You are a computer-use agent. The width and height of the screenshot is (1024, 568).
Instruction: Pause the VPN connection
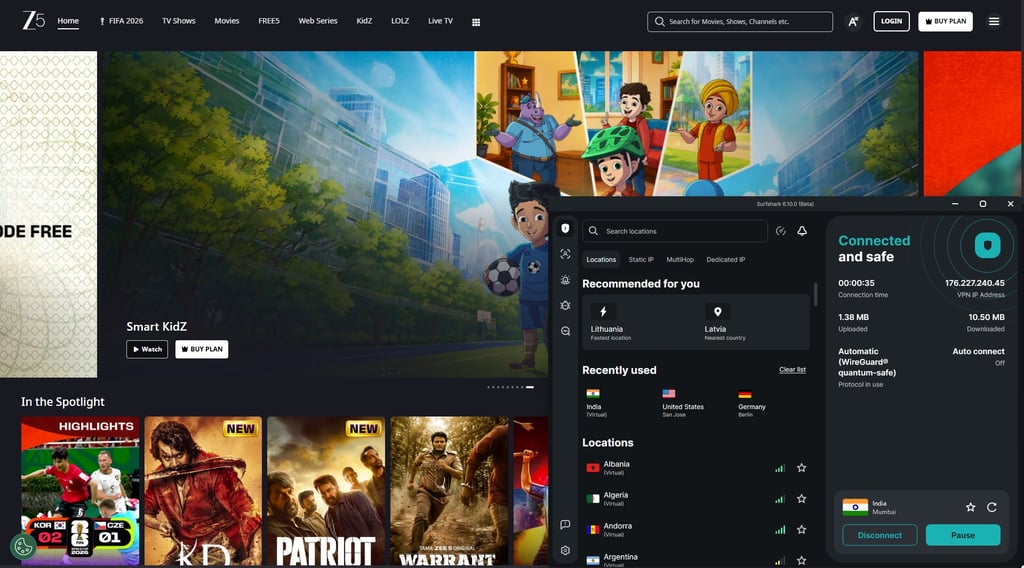point(963,535)
